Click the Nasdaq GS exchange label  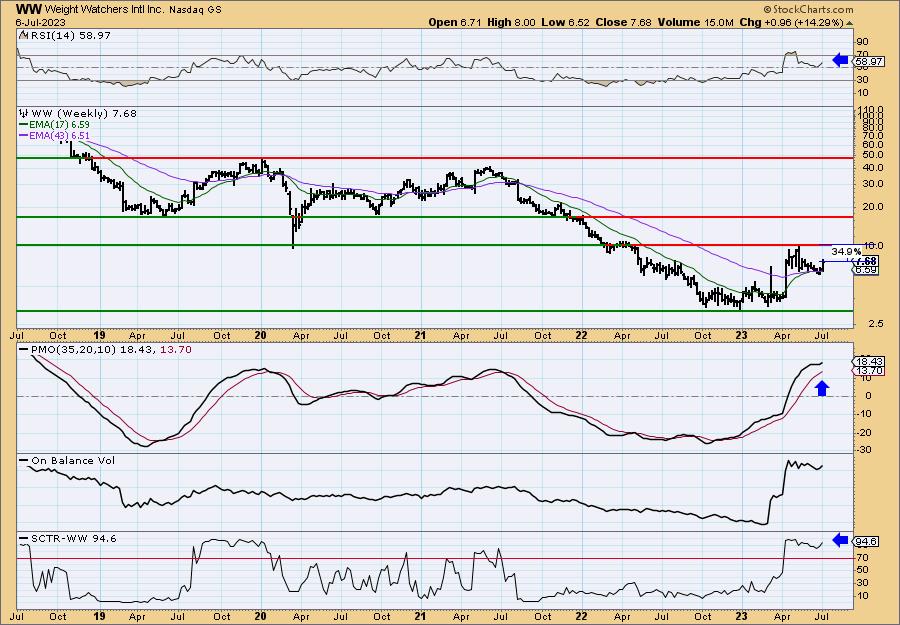tap(195, 10)
